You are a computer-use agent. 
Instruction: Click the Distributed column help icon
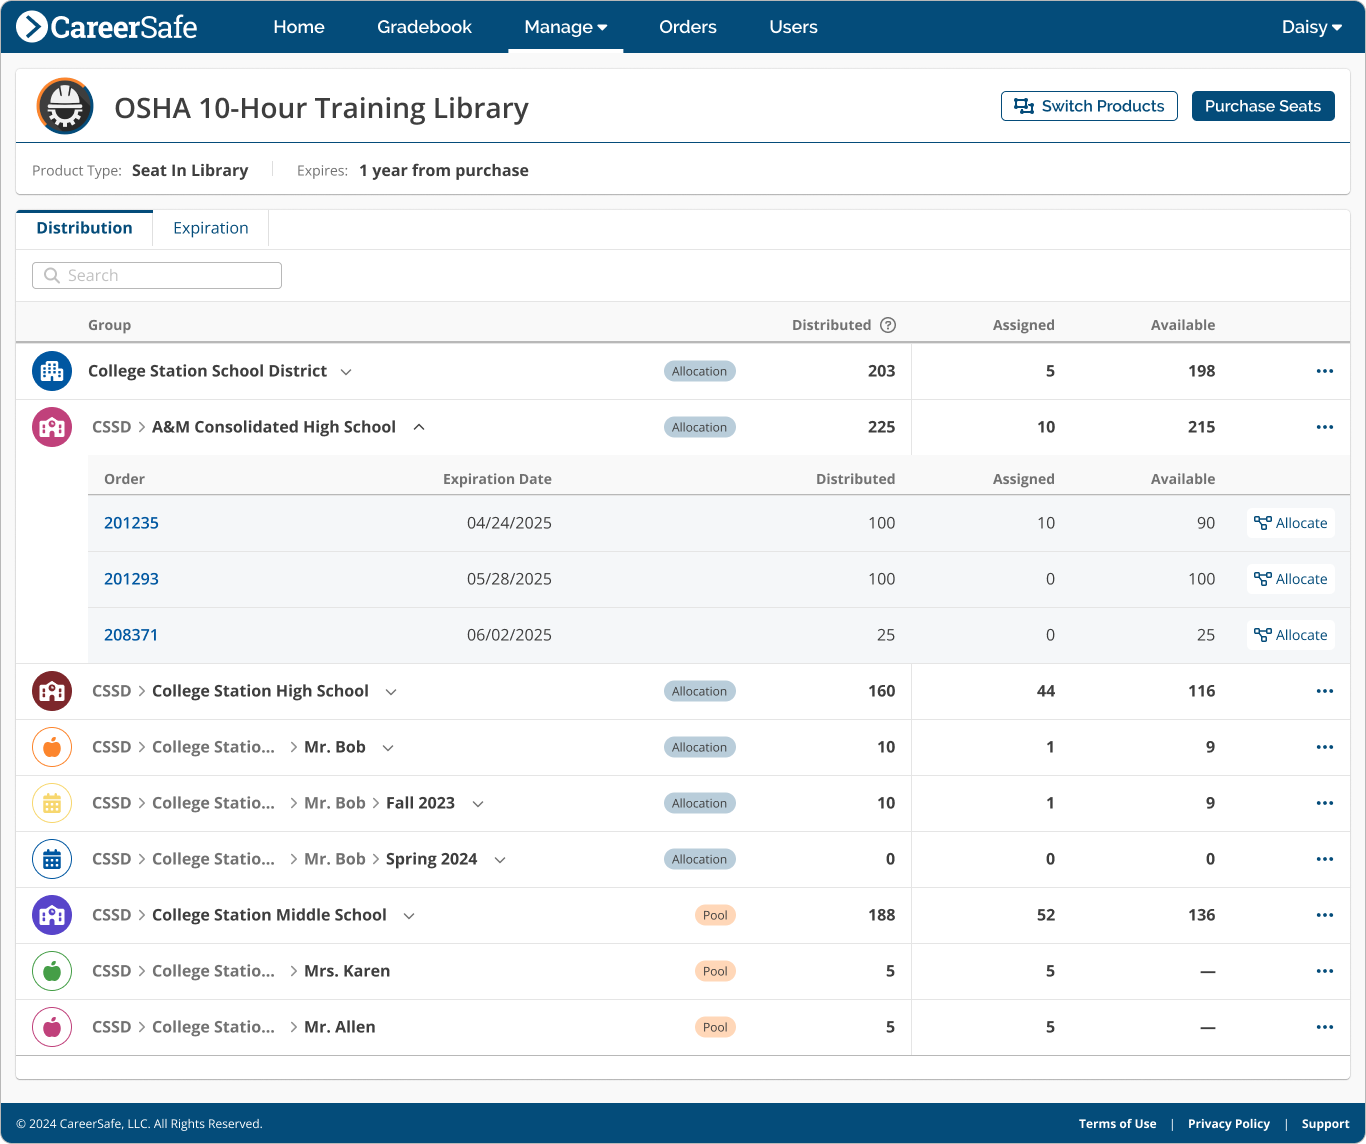[x=888, y=325]
